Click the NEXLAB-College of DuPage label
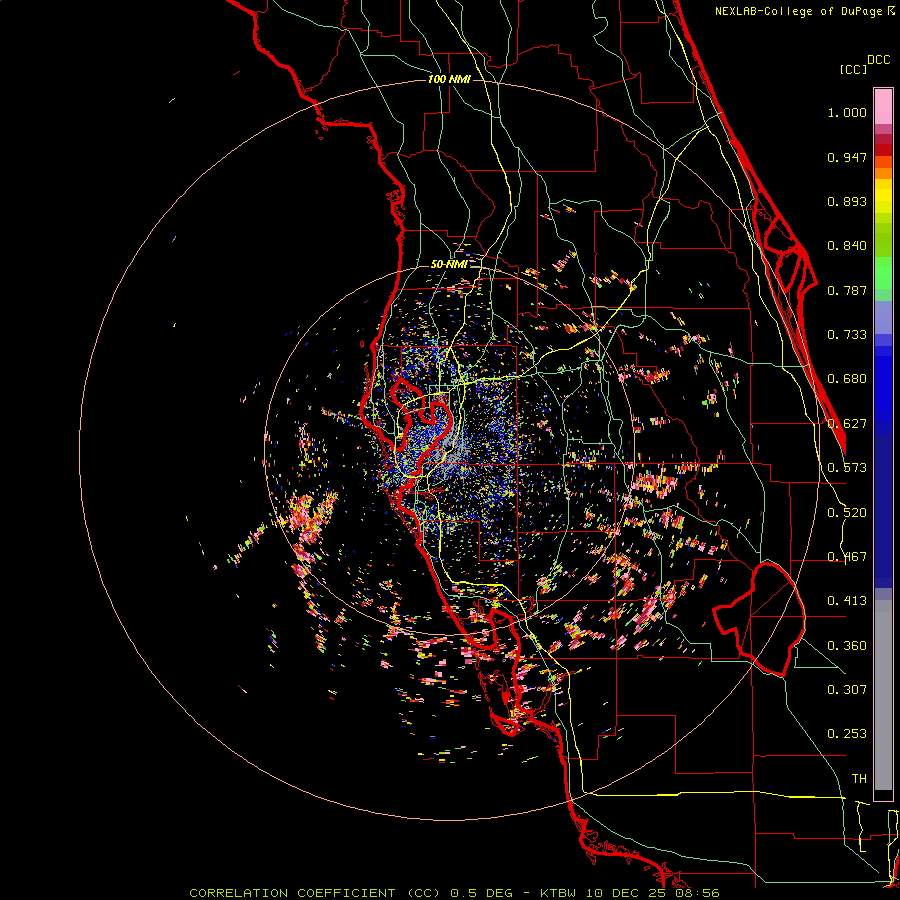The image size is (900, 900). 799,11
